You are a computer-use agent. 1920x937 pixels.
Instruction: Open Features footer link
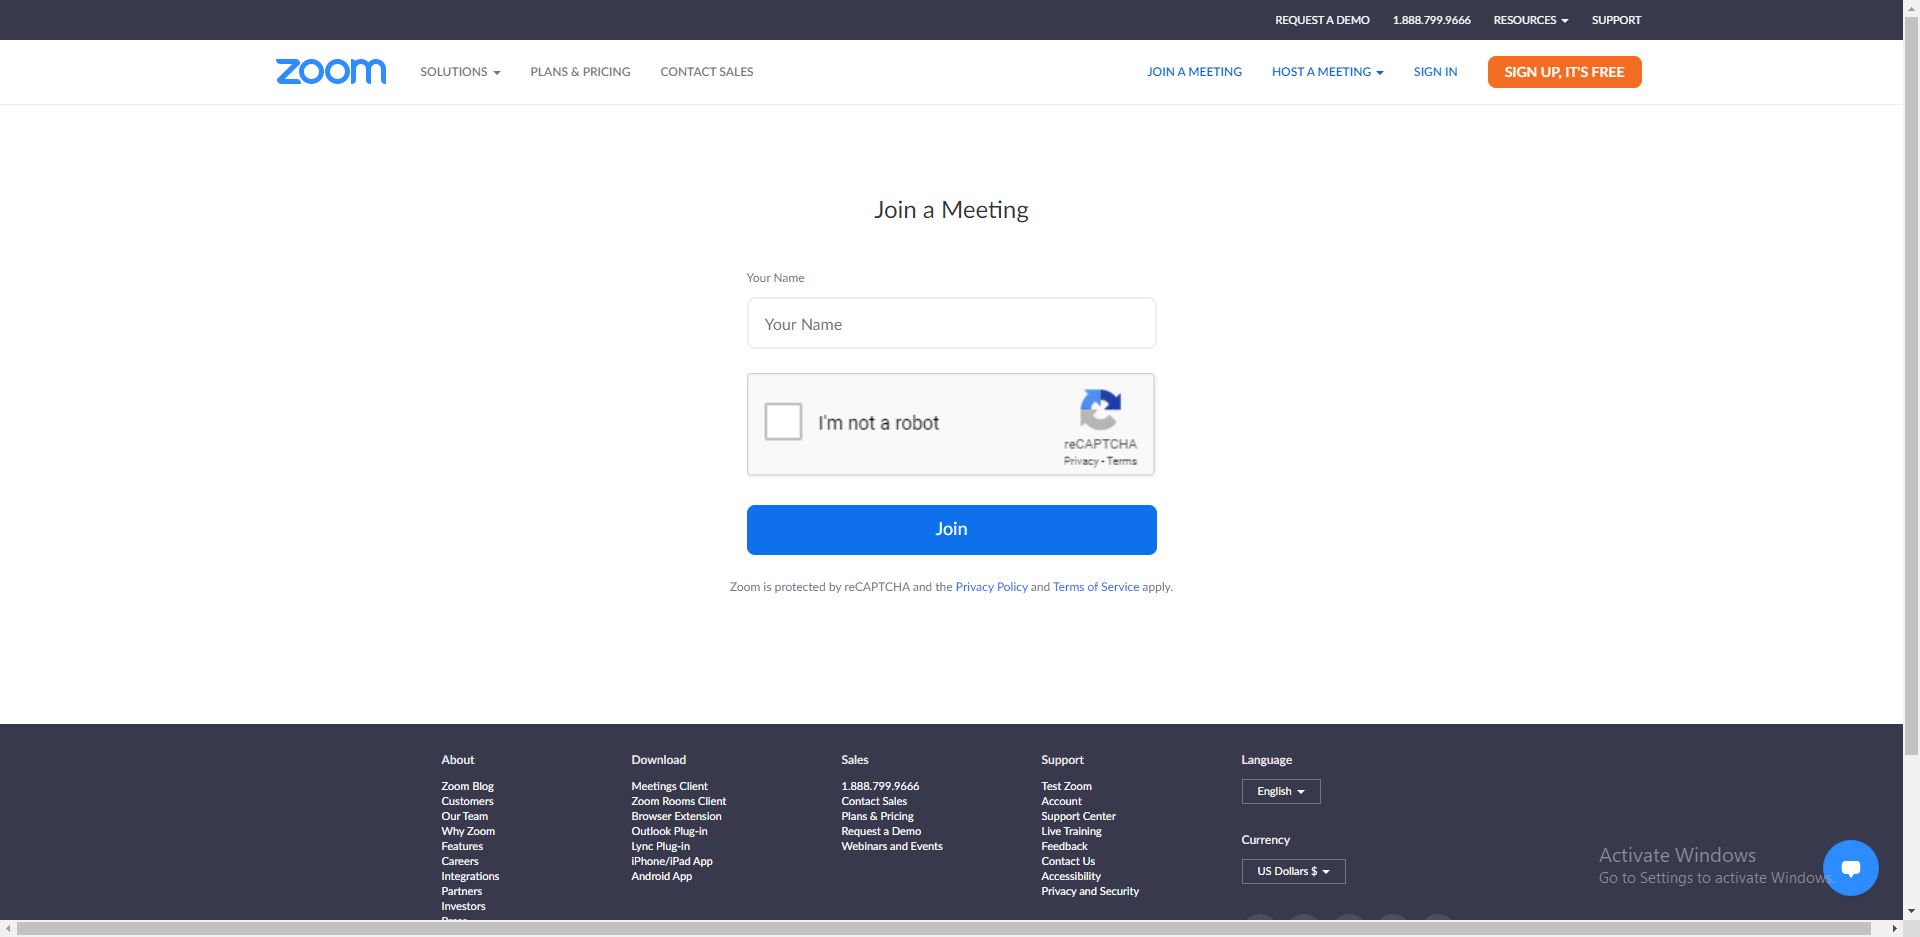point(462,846)
